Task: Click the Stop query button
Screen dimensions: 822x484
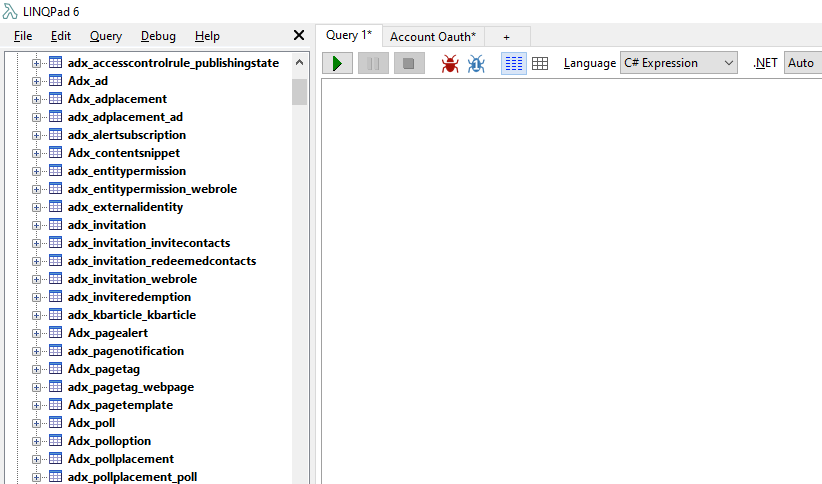Action: [x=409, y=63]
